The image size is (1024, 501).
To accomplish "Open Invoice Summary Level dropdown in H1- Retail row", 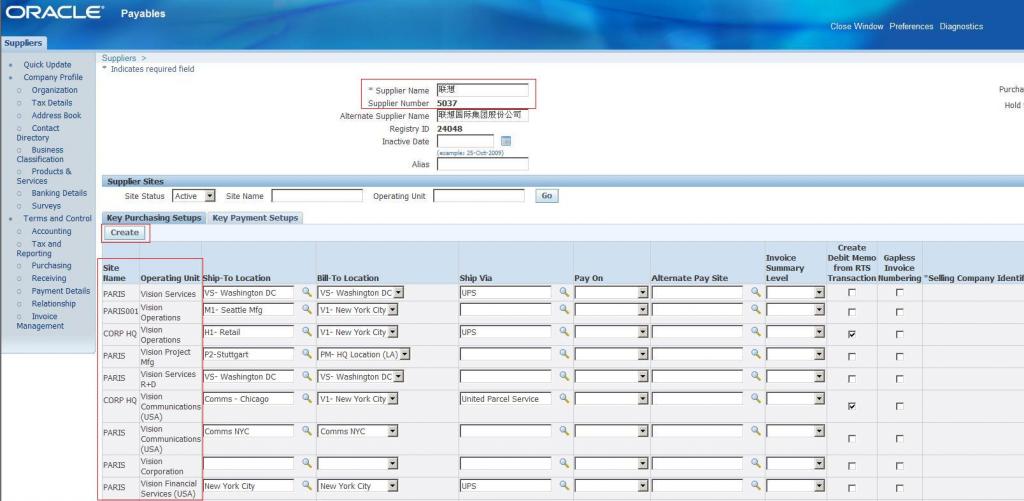I will (796, 332).
